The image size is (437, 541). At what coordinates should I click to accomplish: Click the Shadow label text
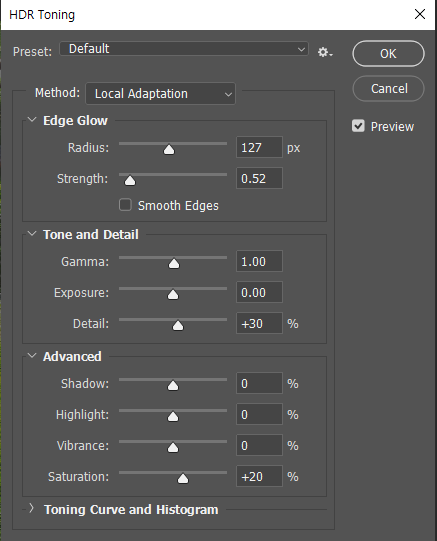[85, 384]
